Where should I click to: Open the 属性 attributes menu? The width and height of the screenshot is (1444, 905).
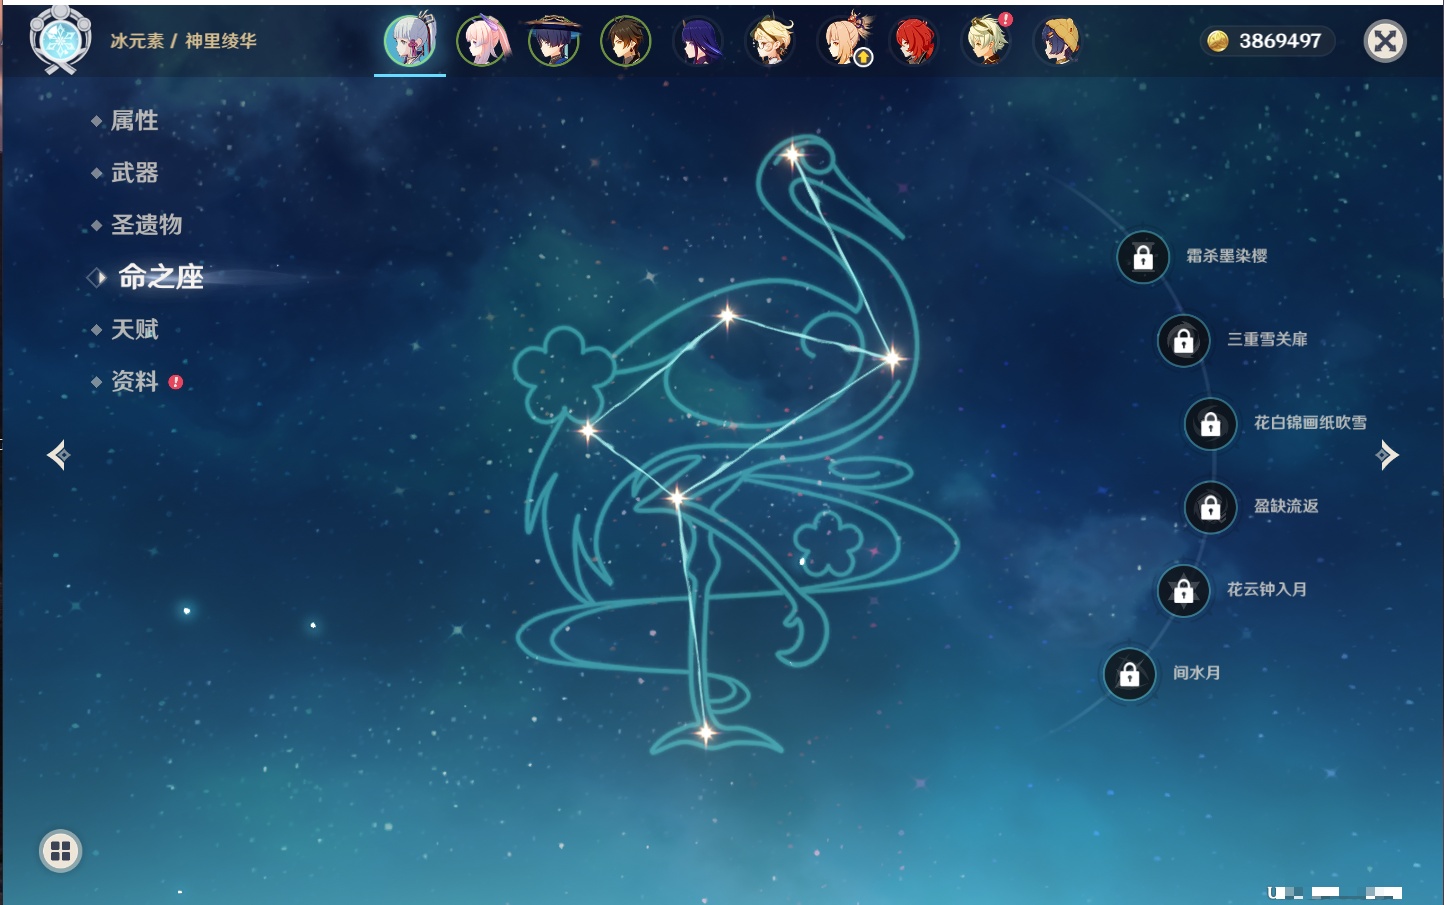click(x=134, y=121)
